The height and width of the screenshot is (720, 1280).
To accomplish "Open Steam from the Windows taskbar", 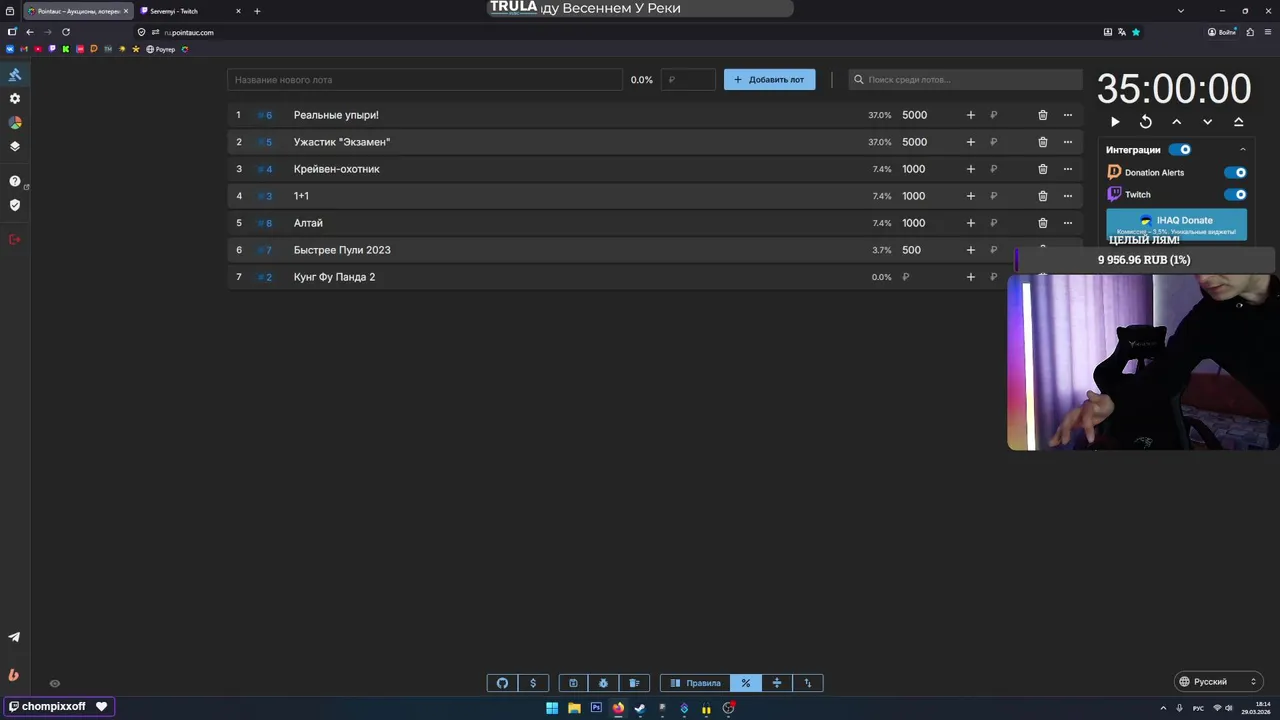I will 640,708.
